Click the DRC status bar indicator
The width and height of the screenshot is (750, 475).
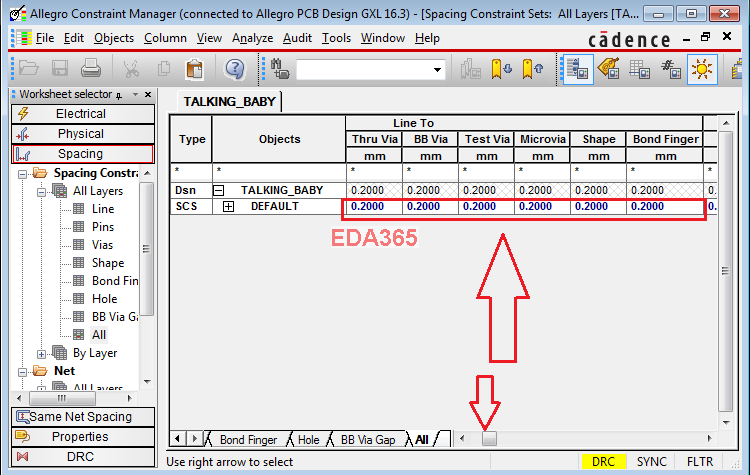[603, 462]
